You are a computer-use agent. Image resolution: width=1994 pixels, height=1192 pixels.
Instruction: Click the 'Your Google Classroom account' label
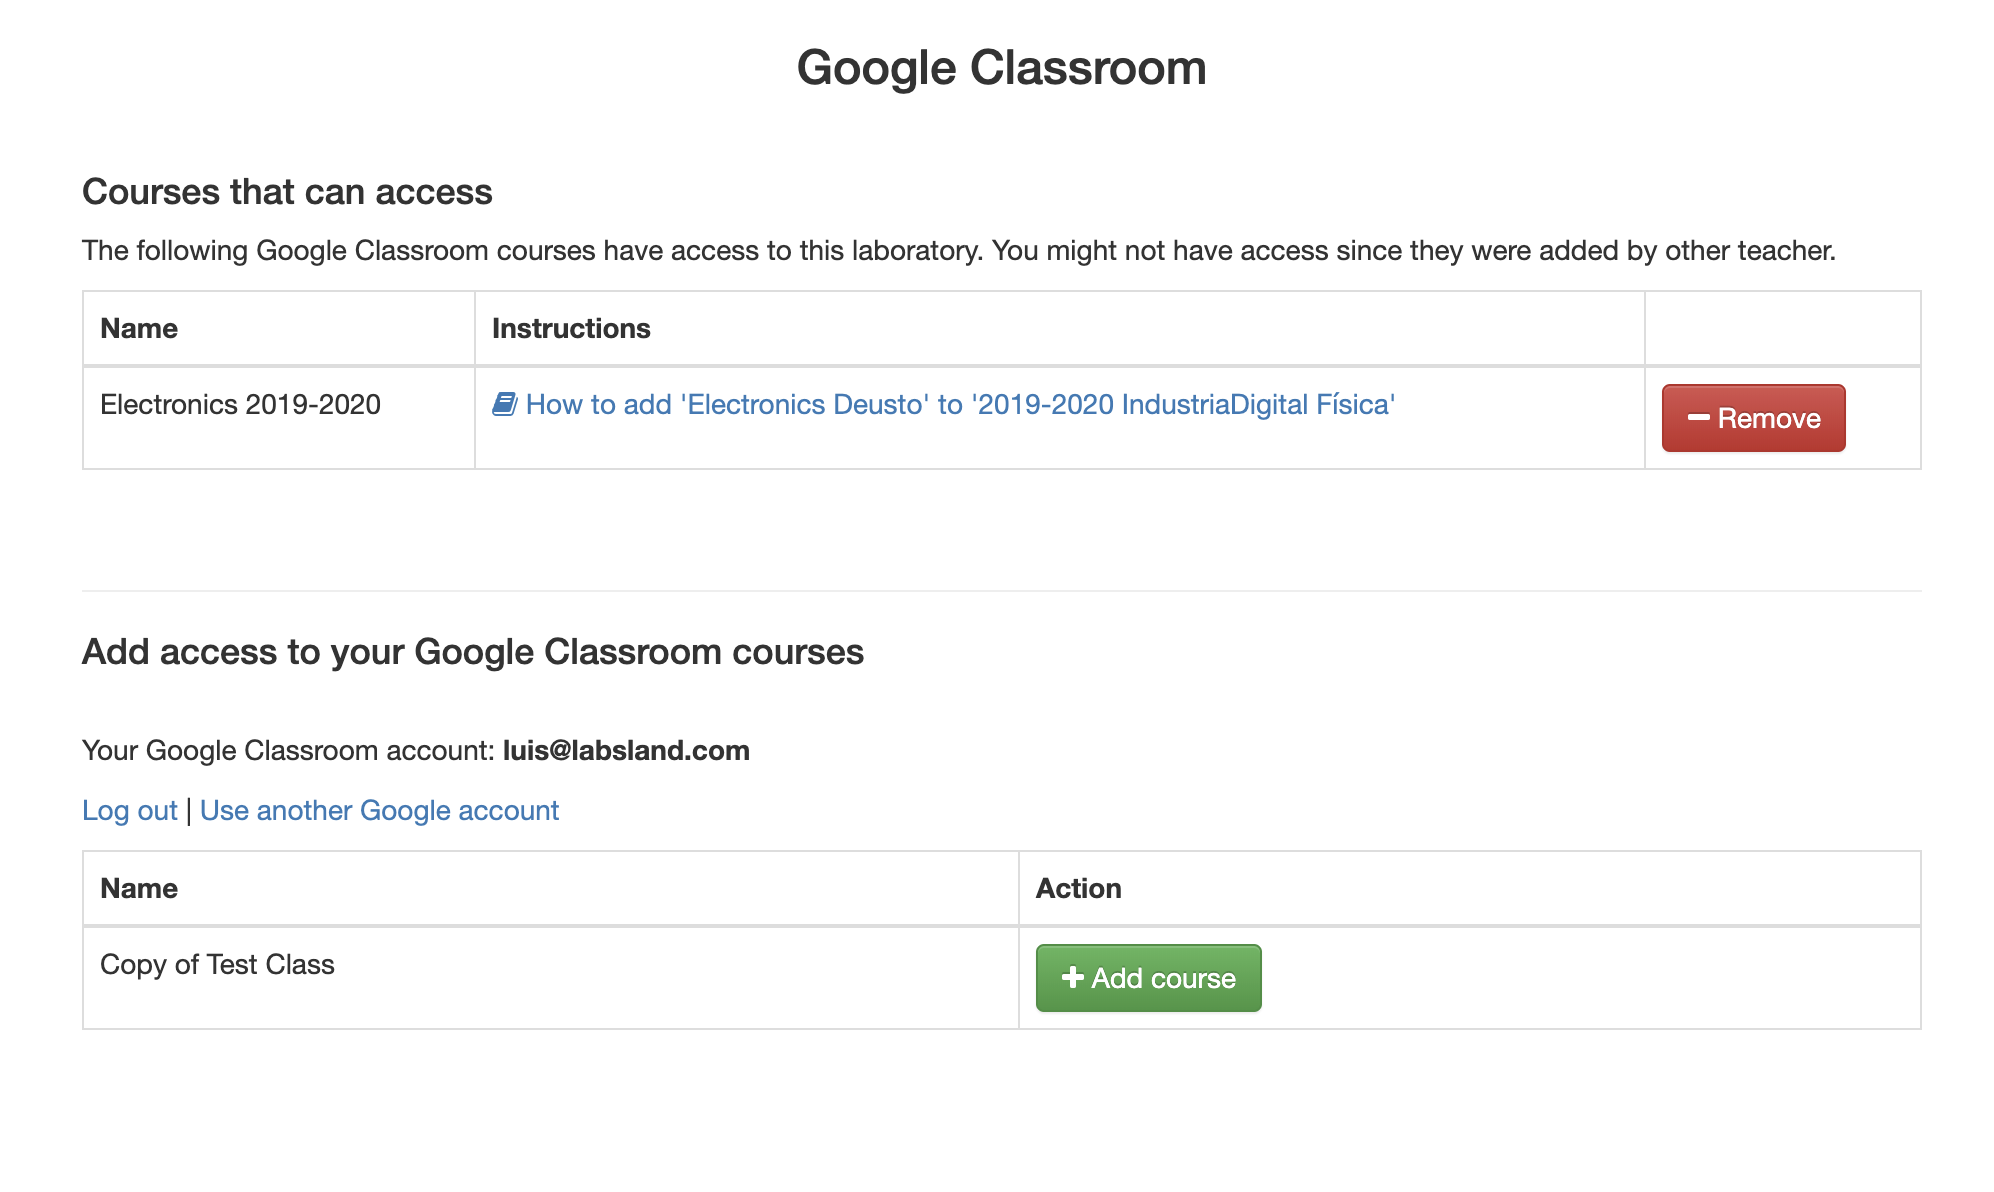click(288, 750)
